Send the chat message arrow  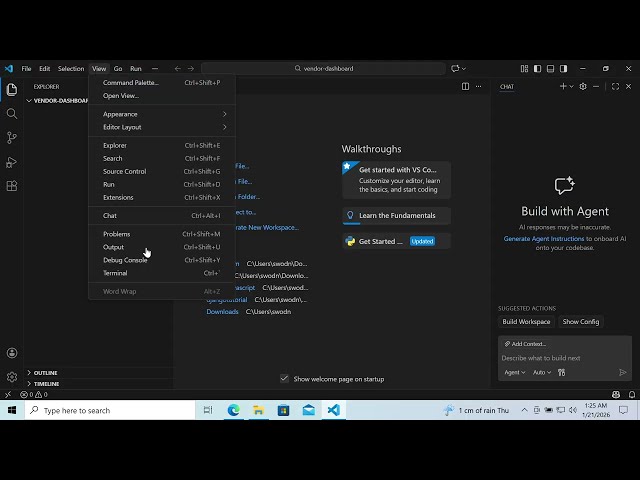coord(622,372)
